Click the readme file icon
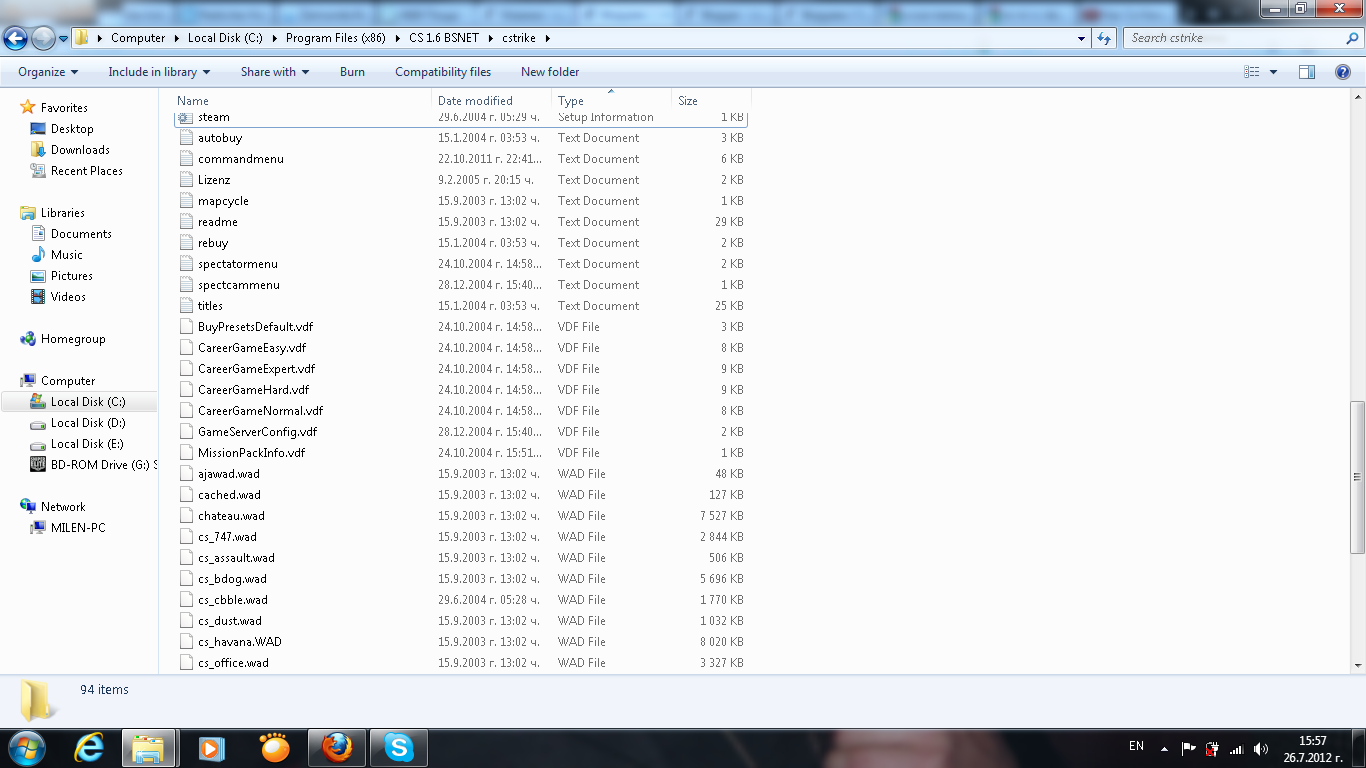The image size is (1366, 768). pyautogui.click(x=186, y=222)
